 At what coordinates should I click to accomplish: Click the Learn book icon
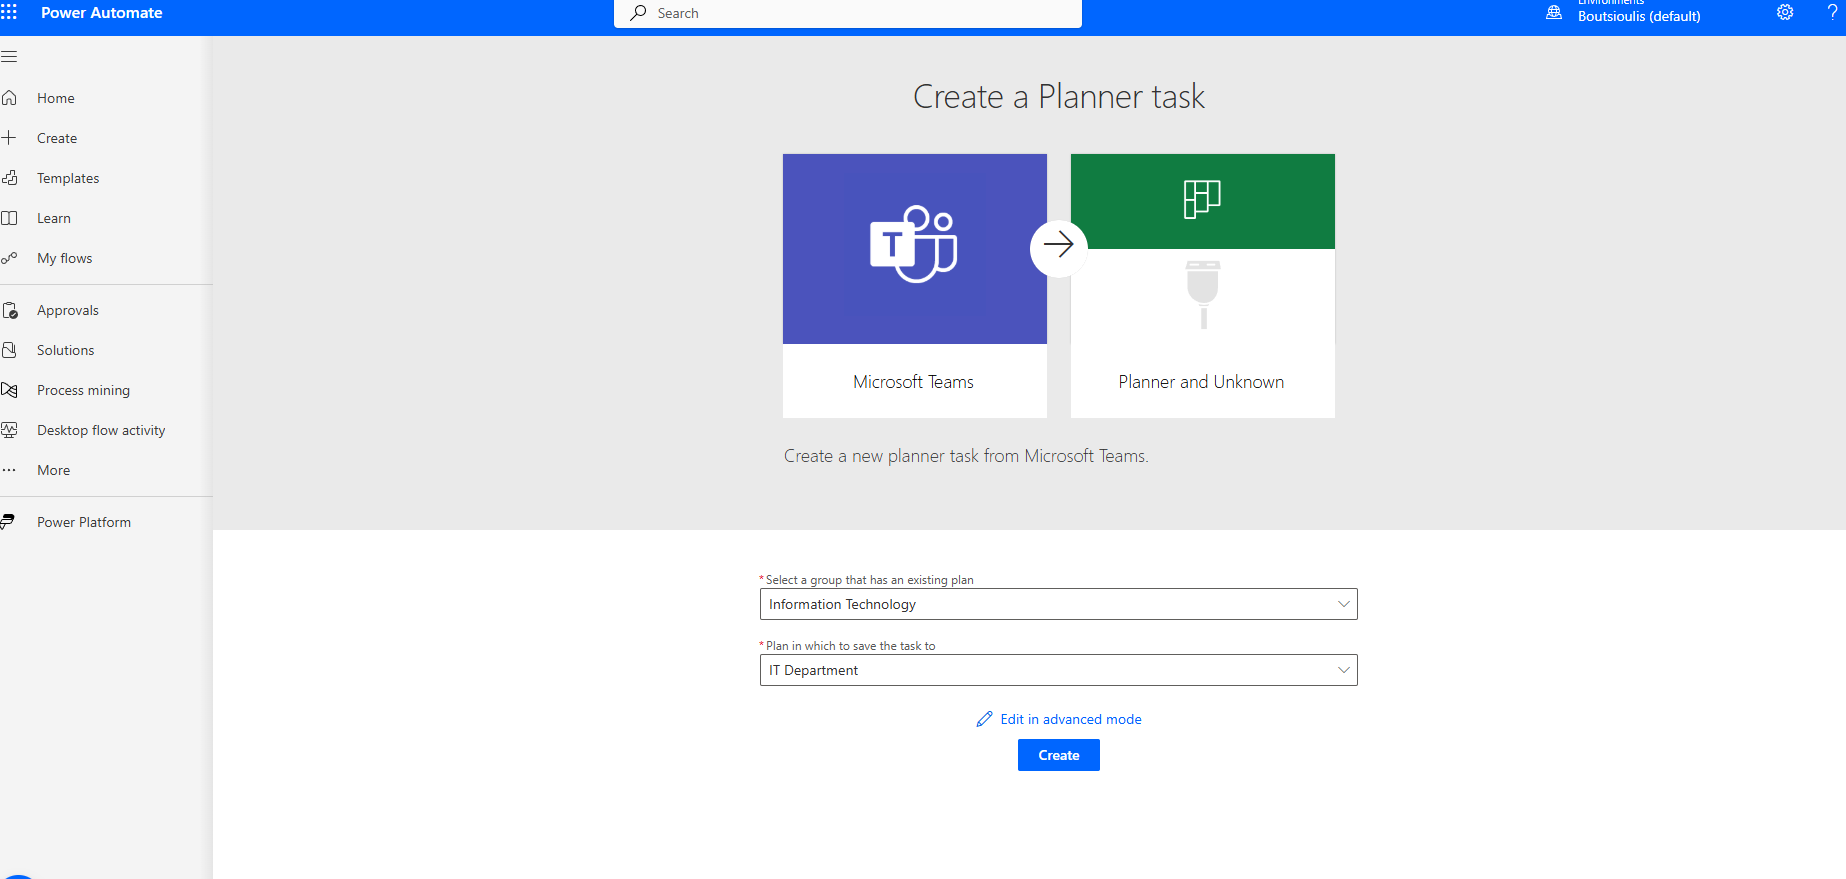pos(9,218)
